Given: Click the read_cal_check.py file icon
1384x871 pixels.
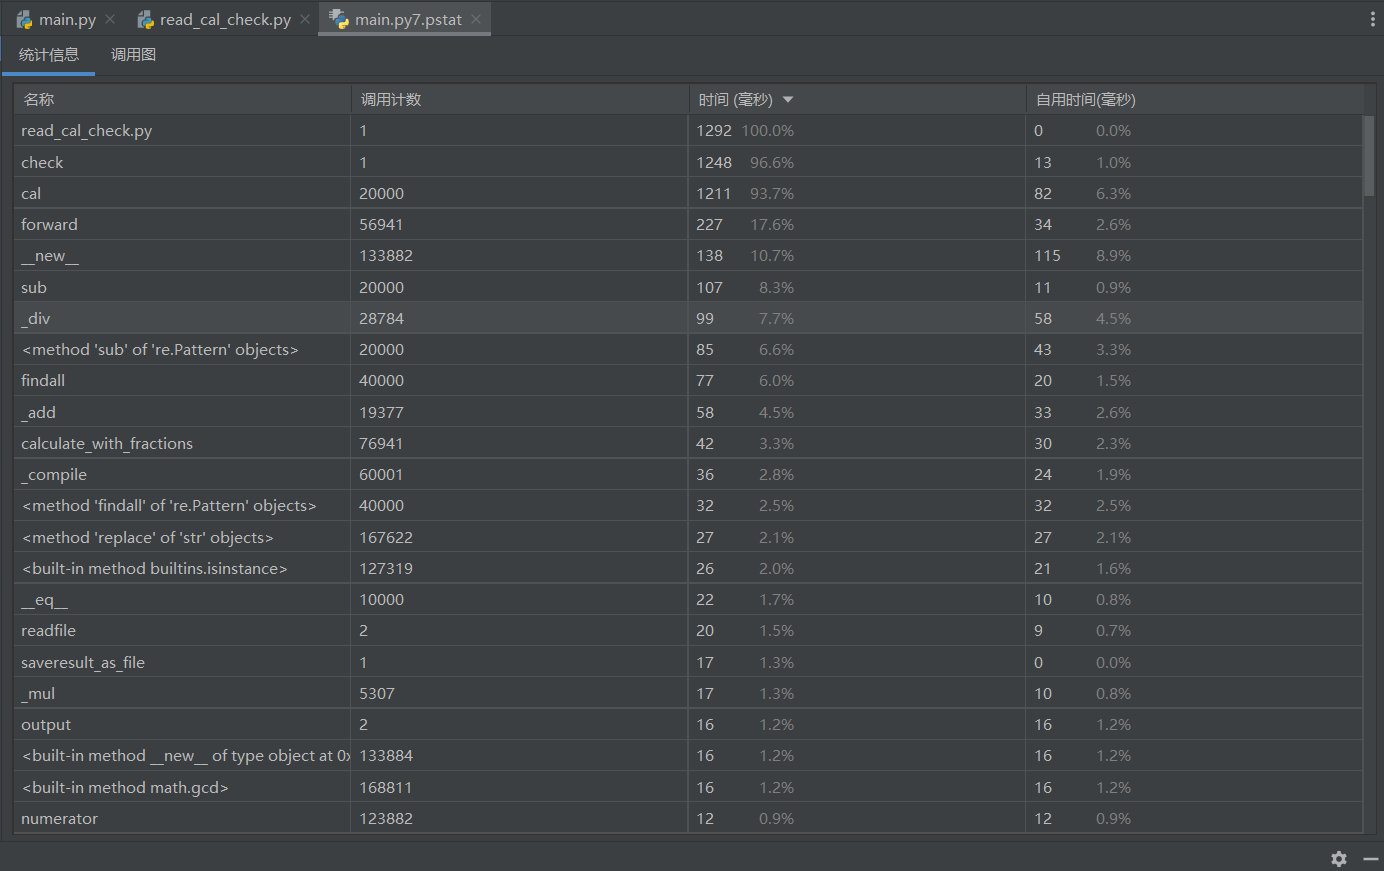Looking at the screenshot, I should tap(145, 20).
